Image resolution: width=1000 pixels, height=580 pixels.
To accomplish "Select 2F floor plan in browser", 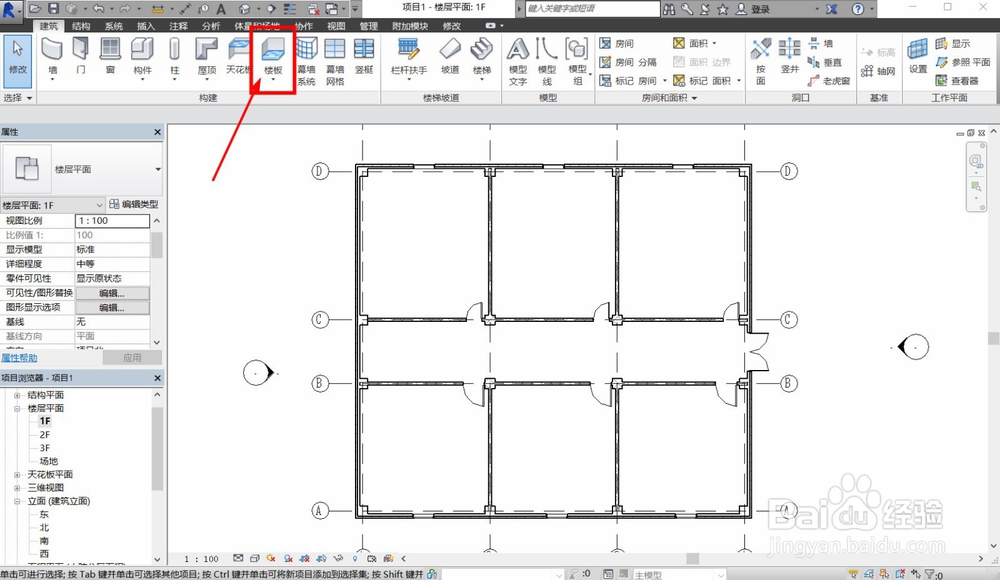I will pos(45,435).
